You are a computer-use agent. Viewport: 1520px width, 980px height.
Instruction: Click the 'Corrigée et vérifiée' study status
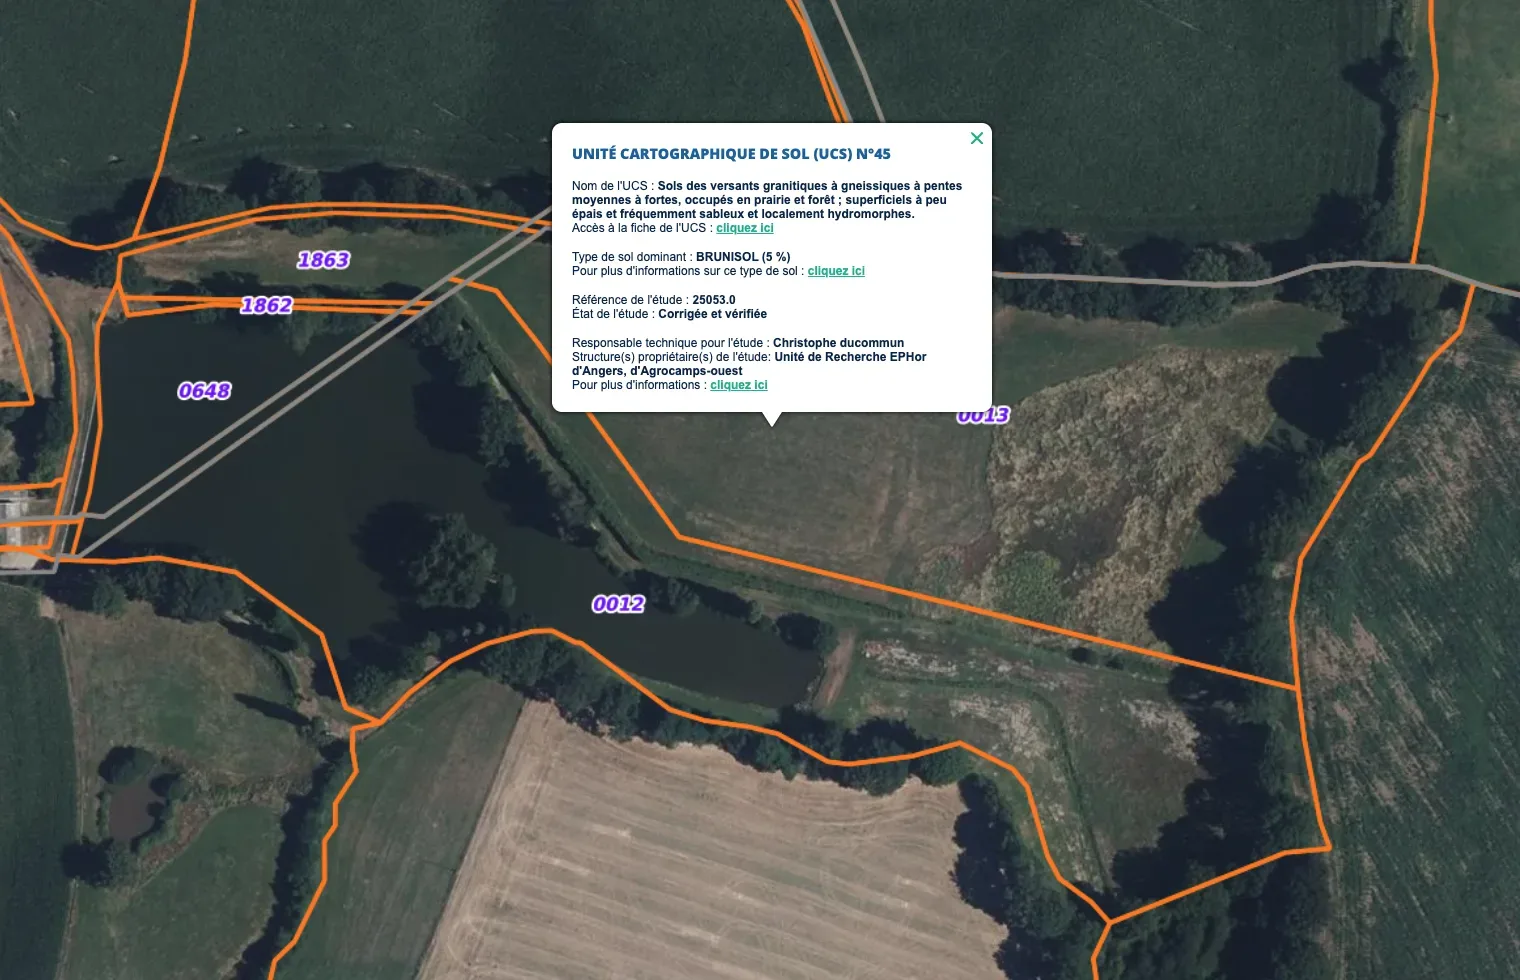coord(712,314)
